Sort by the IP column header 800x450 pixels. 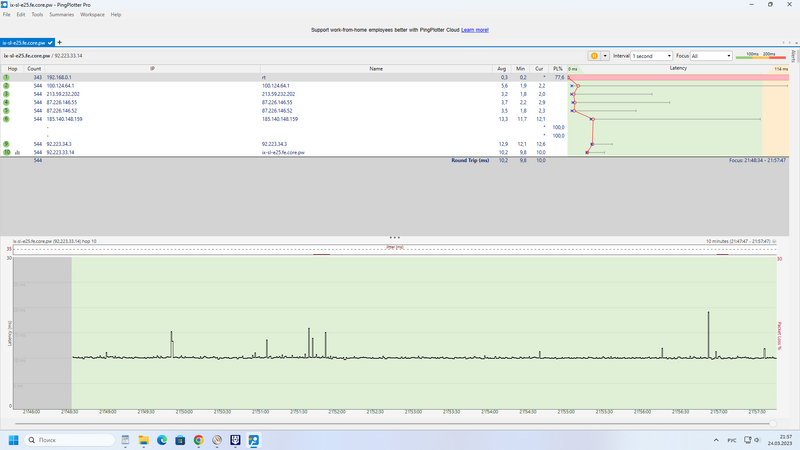point(152,68)
